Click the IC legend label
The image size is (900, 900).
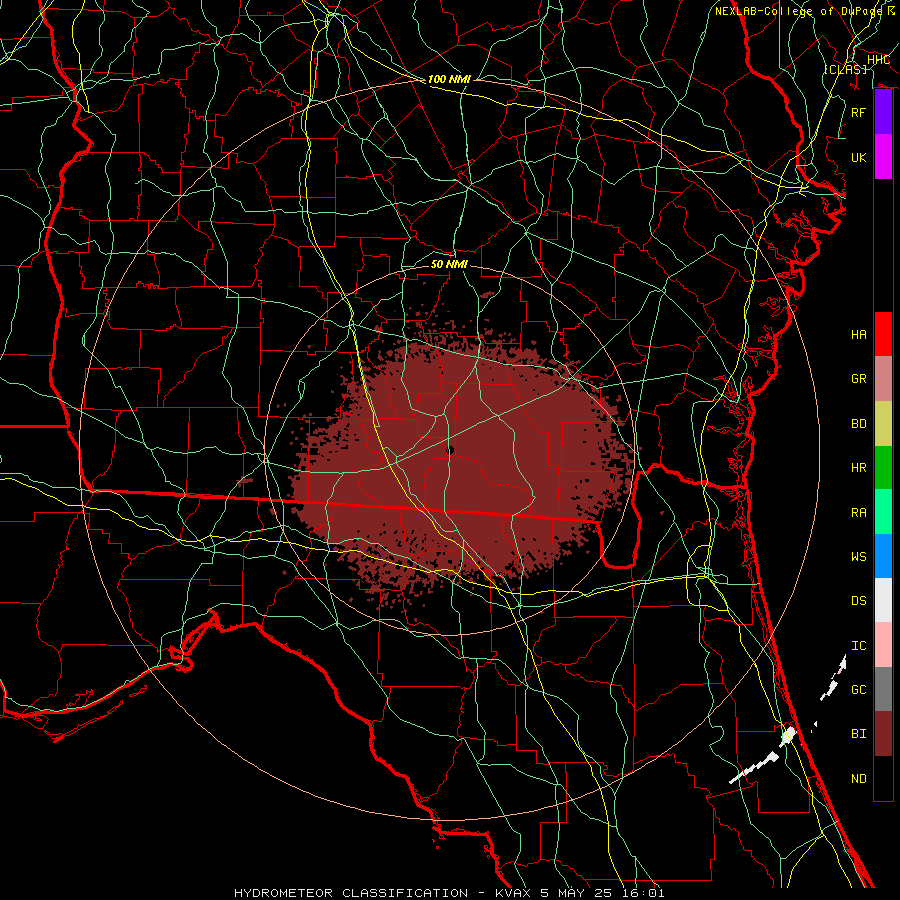859,646
